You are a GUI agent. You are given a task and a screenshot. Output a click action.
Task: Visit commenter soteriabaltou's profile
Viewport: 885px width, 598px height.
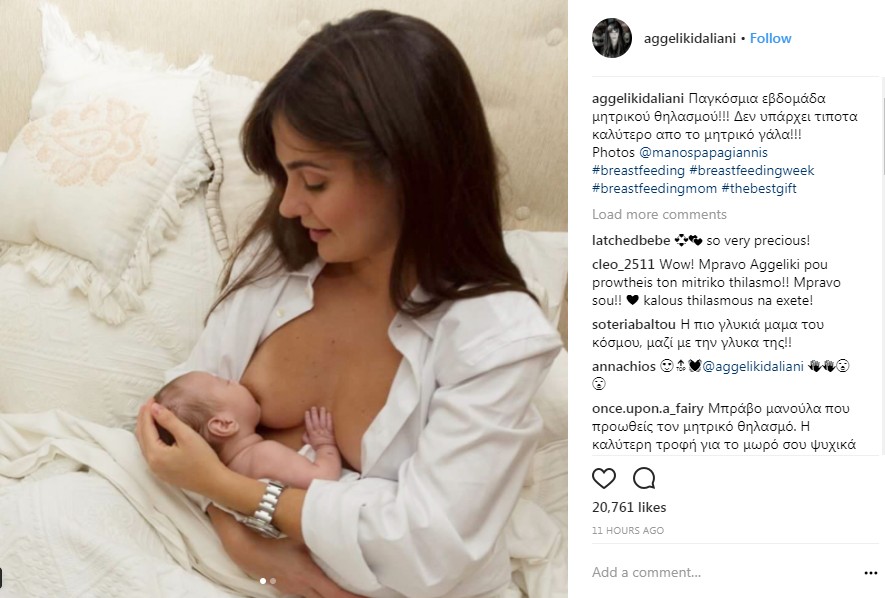[x=634, y=324]
